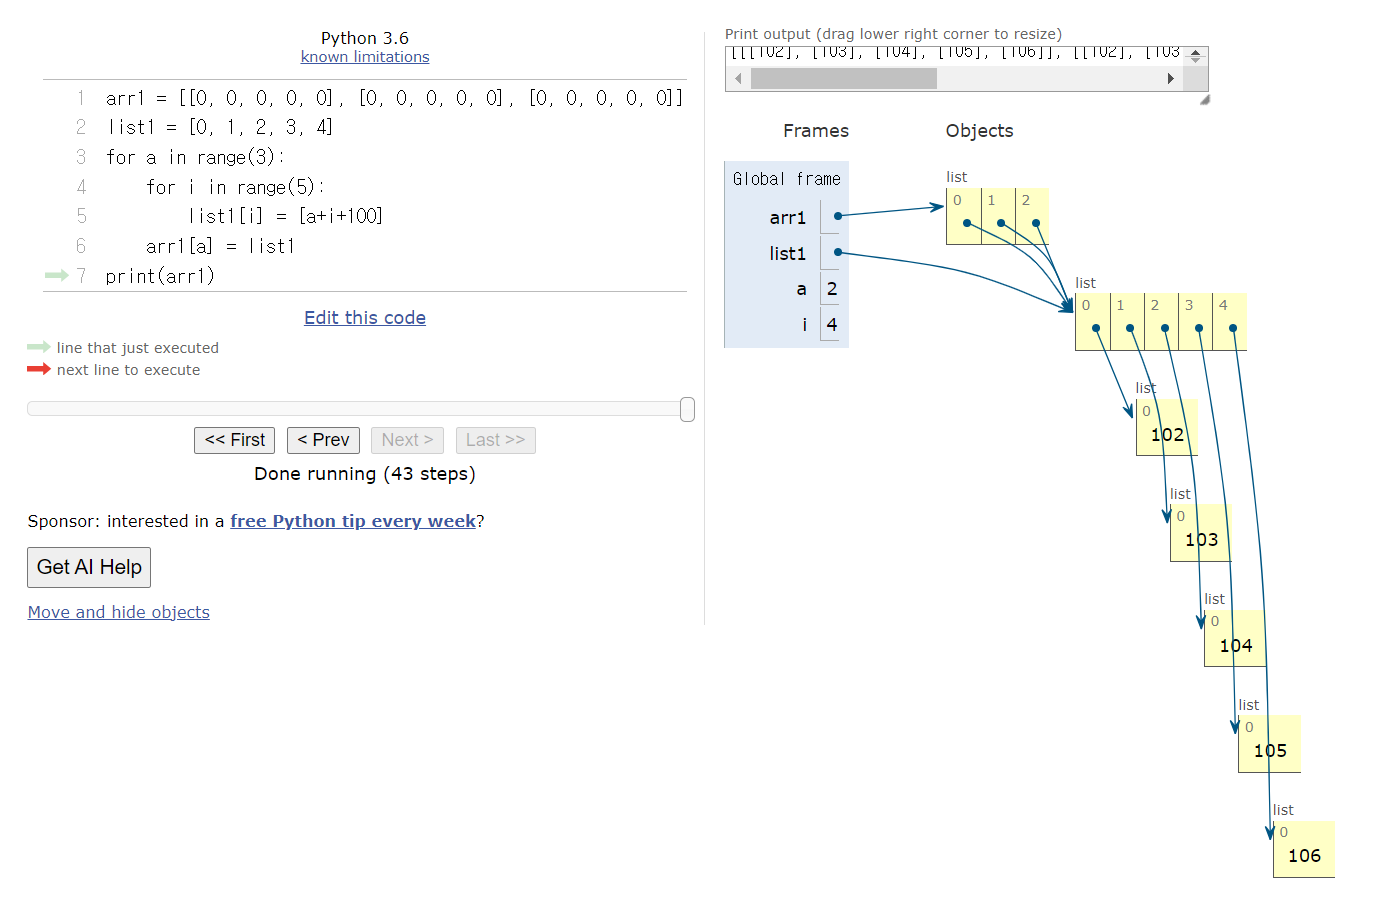Click the Get AI Help button
This screenshot has width=1392, height=919.
(x=89, y=567)
